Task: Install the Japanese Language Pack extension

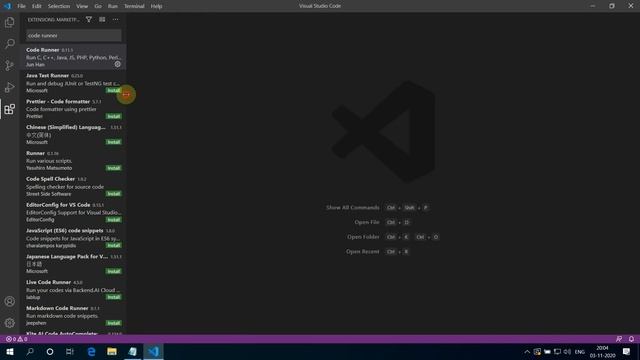Action: coord(113,271)
